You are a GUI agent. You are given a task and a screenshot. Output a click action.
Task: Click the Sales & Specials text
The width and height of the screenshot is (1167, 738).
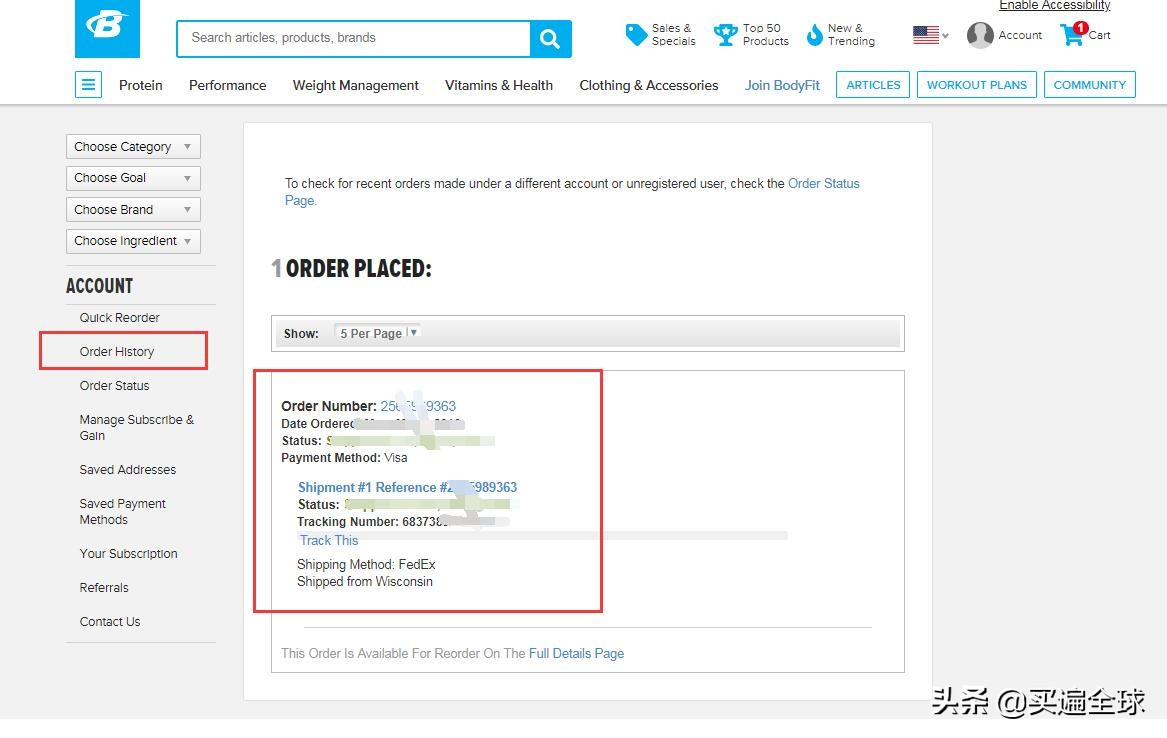point(674,35)
